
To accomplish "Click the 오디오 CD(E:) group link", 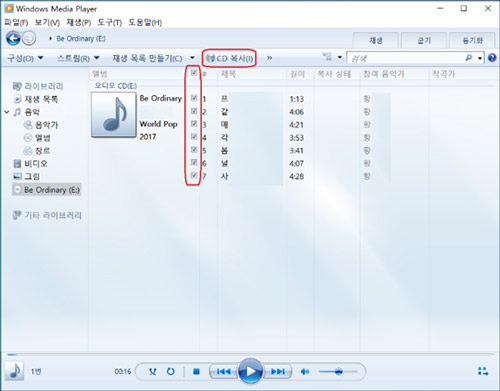I will (115, 86).
